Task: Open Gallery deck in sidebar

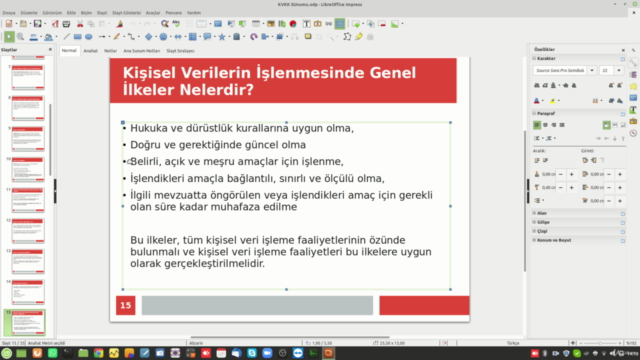Action: coord(633,122)
